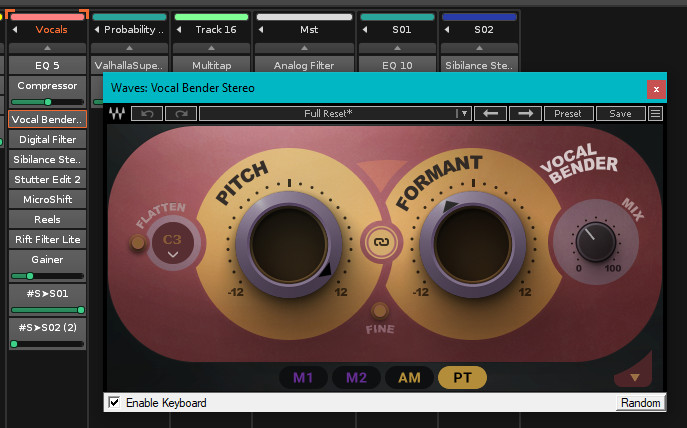The image size is (687, 428).
Task: Select the Stutter Edit 2 device
Action: click(47, 180)
